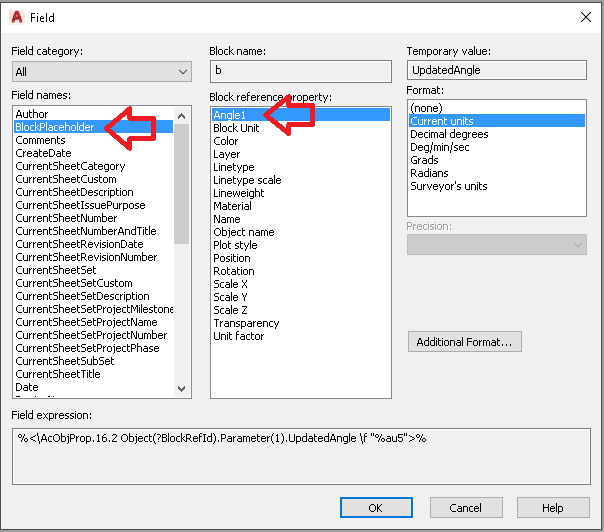Click the Temporary value field
The height and width of the screenshot is (532, 604).
[497, 70]
